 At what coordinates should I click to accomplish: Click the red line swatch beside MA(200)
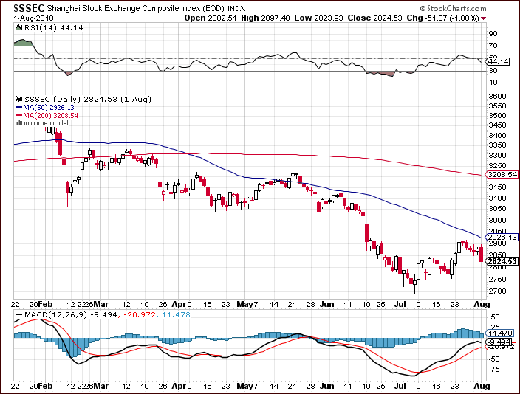[19, 115]
